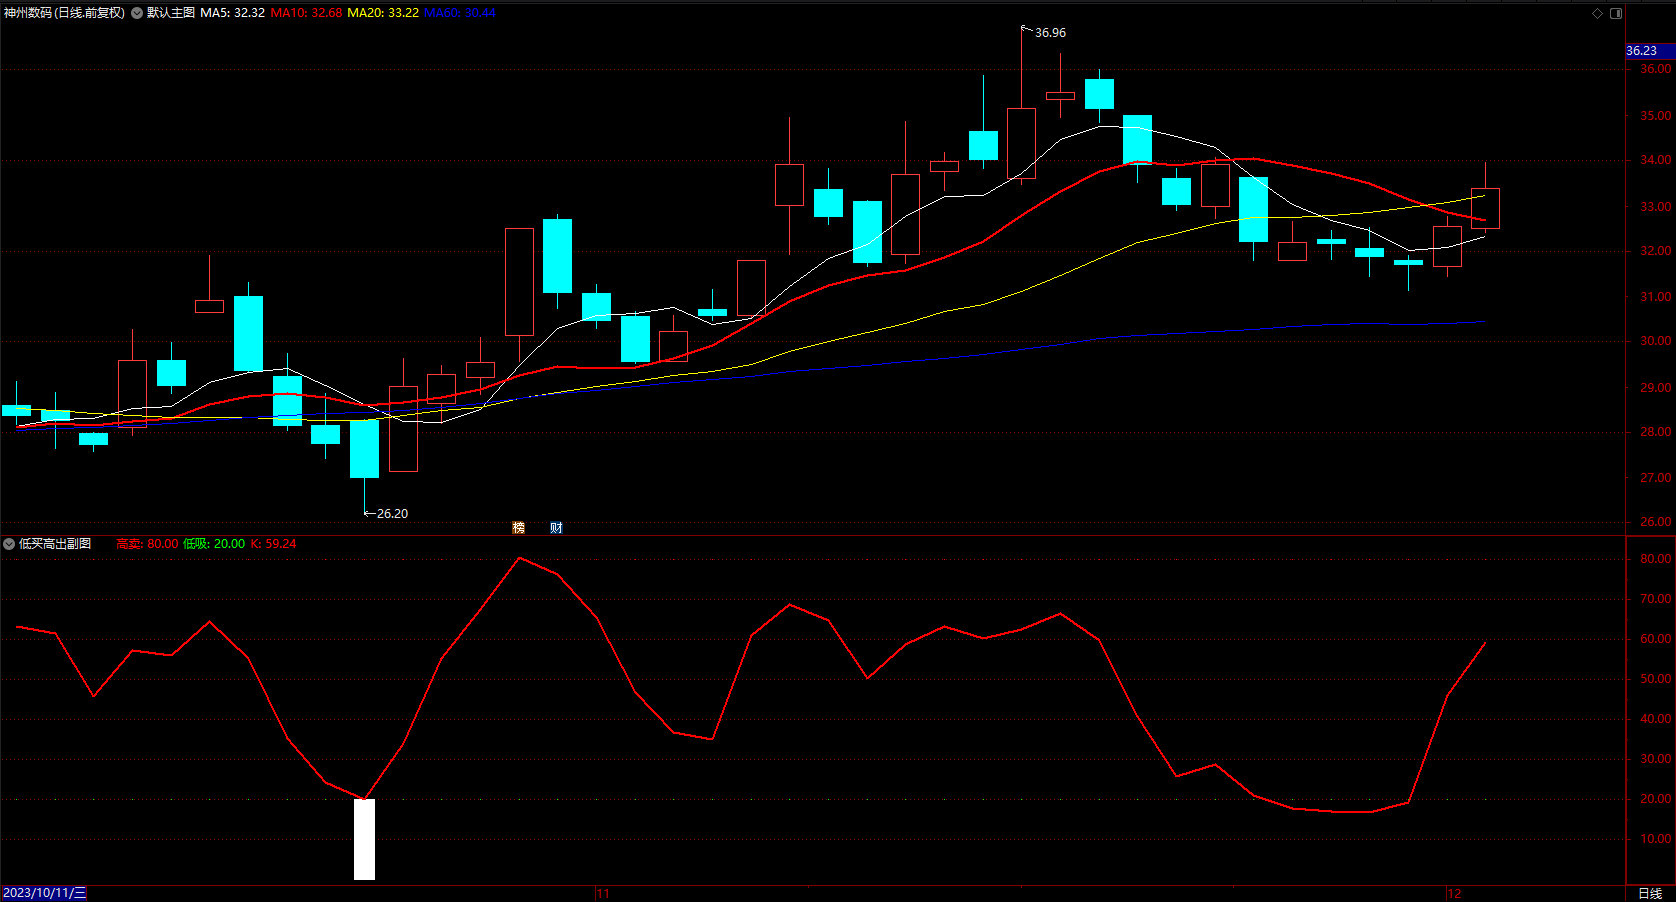Viewport: 1676px width, 902px height.
Task: Click the 50.00 sub-chart axis label
Action: [x=1655, y=679]
